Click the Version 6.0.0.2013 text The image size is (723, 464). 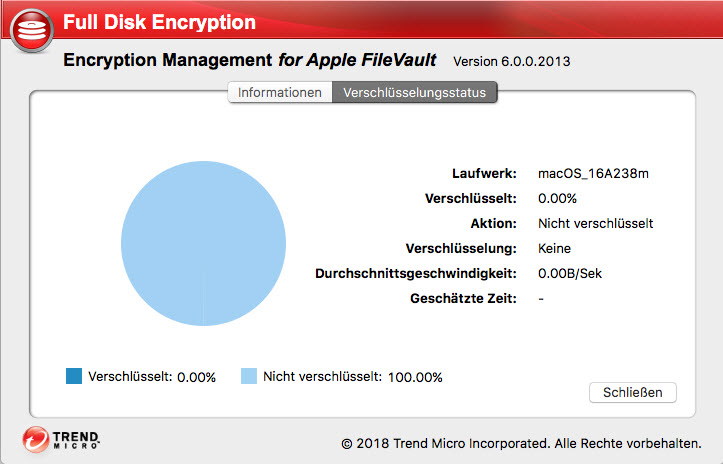click(512, 61)
